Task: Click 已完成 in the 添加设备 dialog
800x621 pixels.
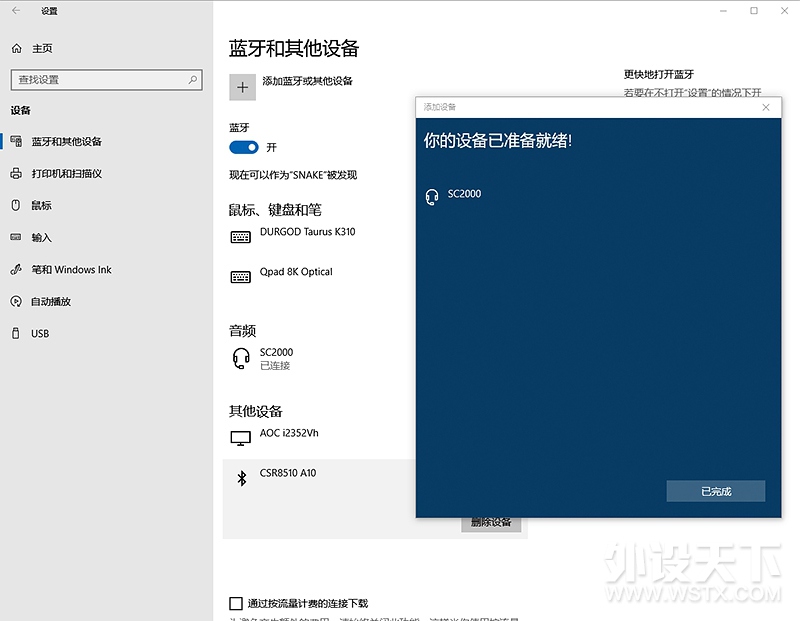Action: point(715,491)
